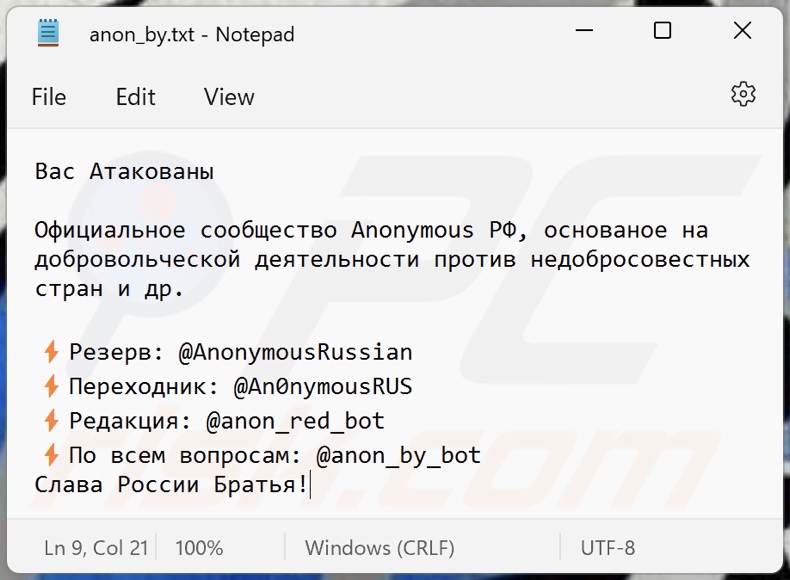Close the anon_by.txt Notepad window
790x580 pixels.
pos(742,32)
